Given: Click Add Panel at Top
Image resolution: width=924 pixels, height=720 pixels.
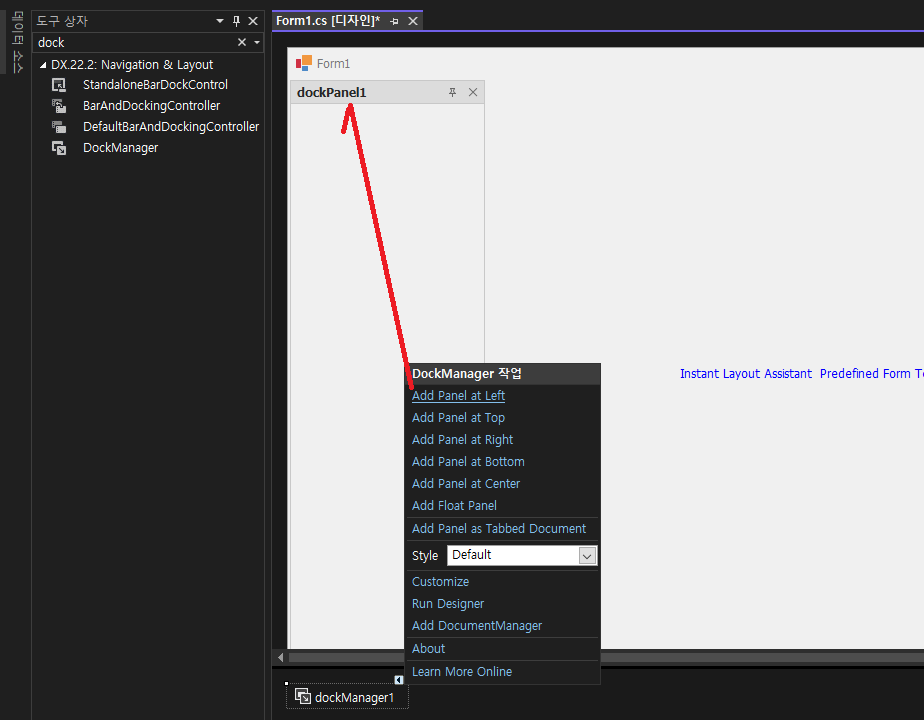Looking at the screenshot, I should 458,418.
